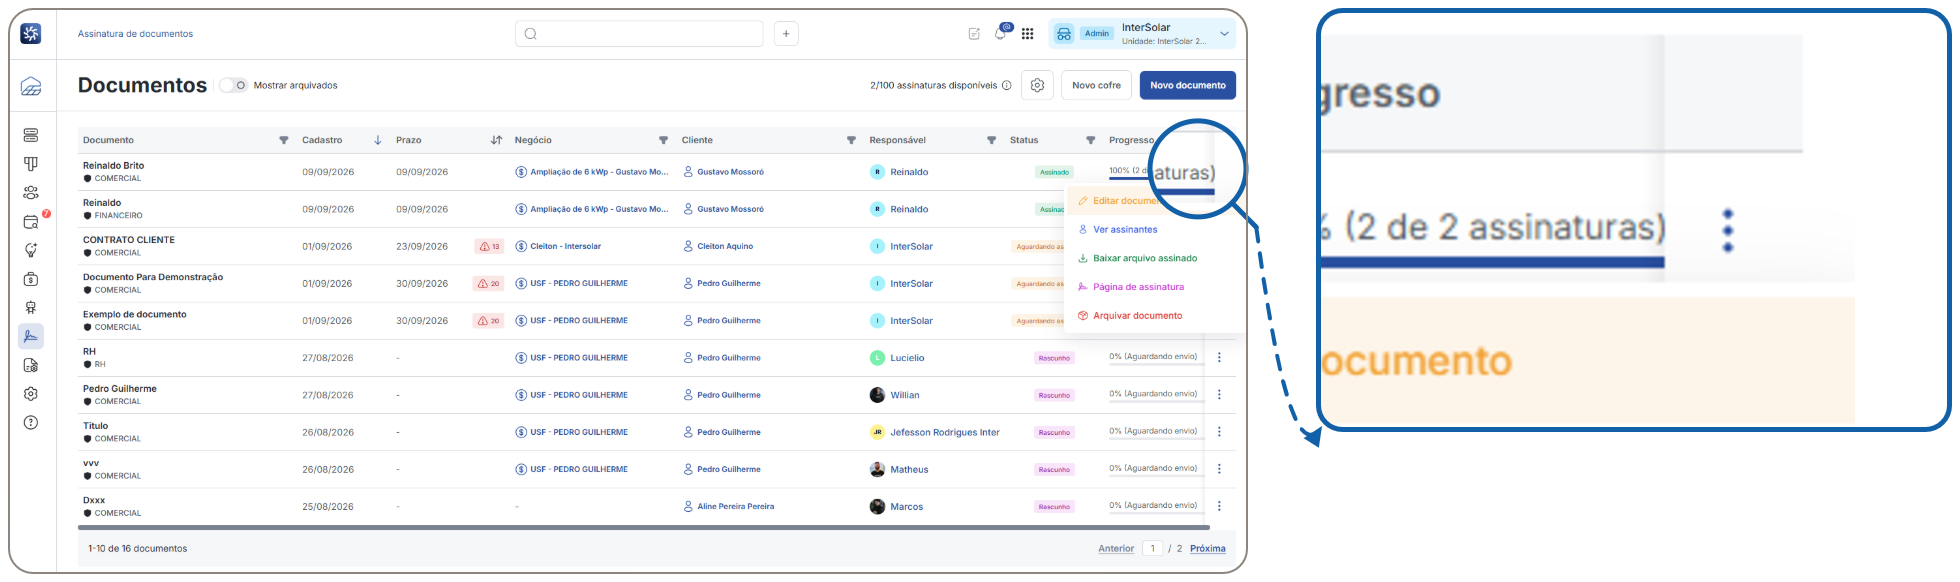The width and height of the screenshot is (1960, 582).
Task: Click the plus button next to search field
Action: [786, 34]
